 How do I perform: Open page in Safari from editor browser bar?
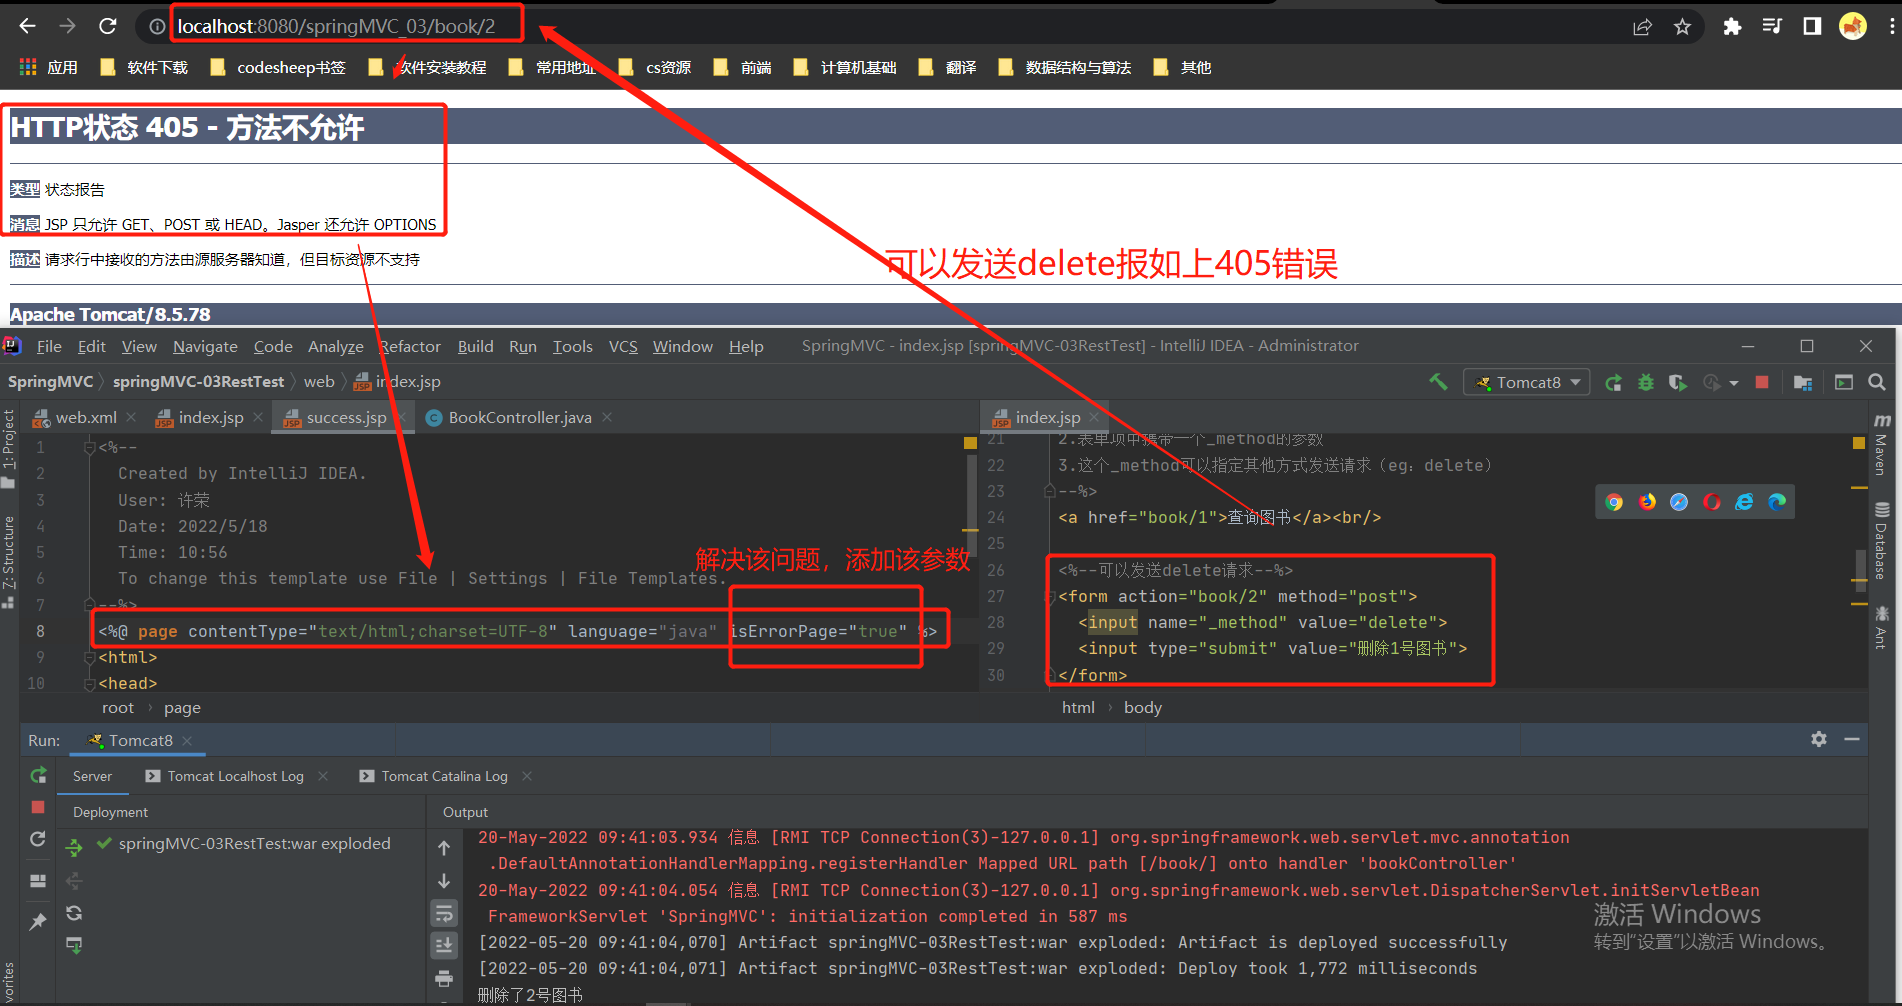tap(1679, 502)
